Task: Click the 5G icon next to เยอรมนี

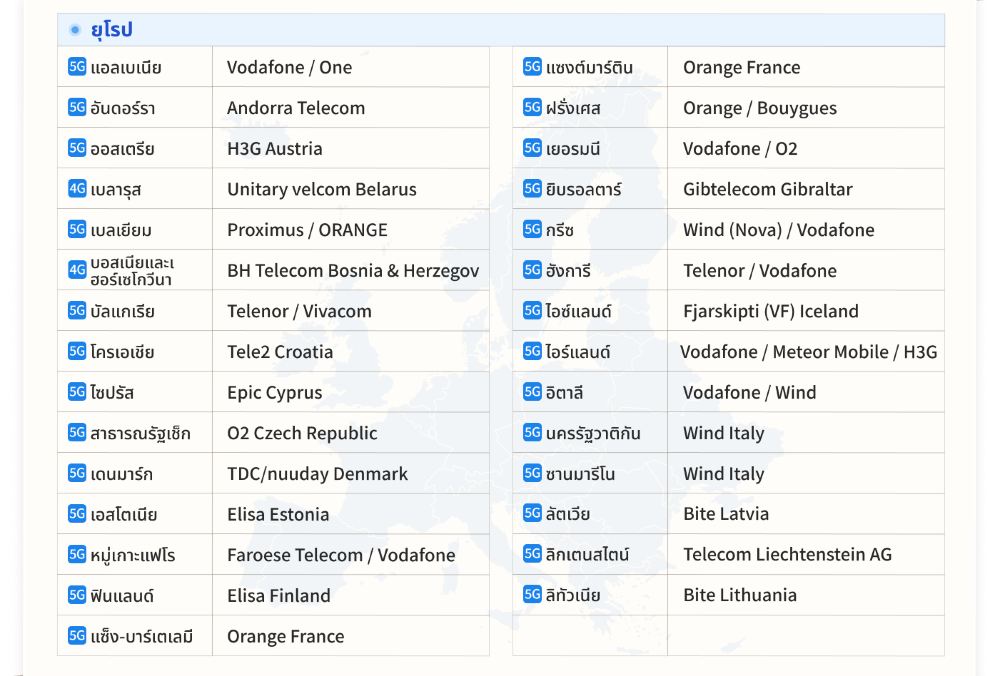Action: click(532, 148)
